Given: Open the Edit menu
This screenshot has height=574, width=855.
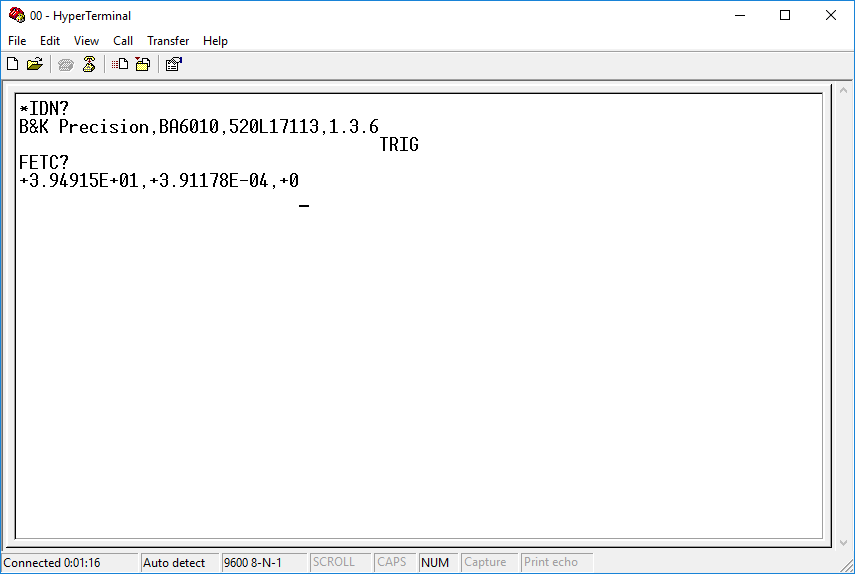Looking at the screenshot, I should (x=50, y=41).
